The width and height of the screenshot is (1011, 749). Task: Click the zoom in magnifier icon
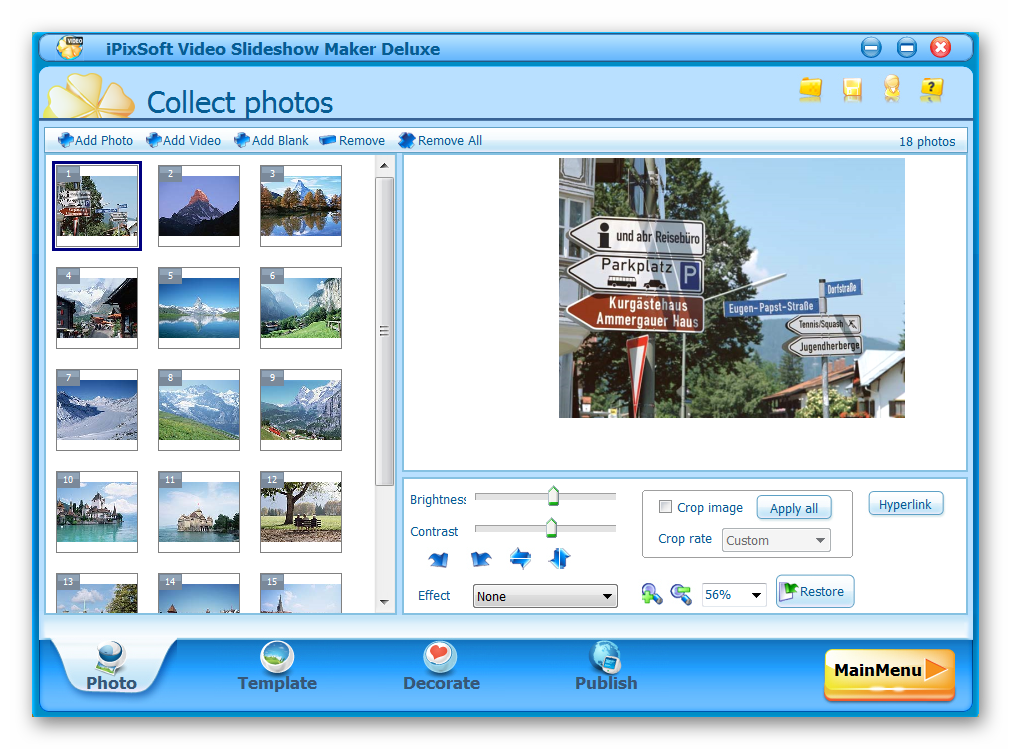pos(651,594)
